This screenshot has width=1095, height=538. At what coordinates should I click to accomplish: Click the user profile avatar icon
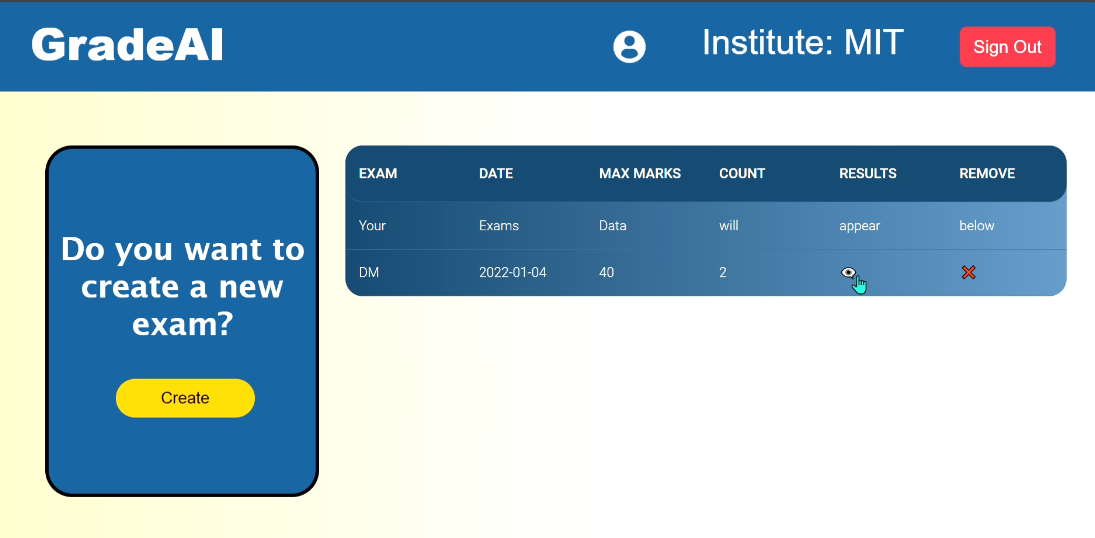tap(629, 46)
